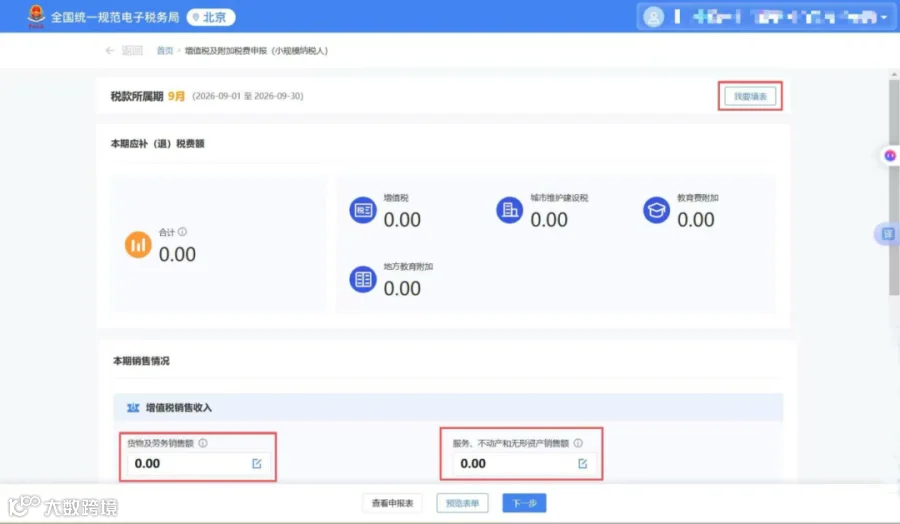Click the 本期应补(退)税费额 heading
900x524 pixels.
click(157, 143)
